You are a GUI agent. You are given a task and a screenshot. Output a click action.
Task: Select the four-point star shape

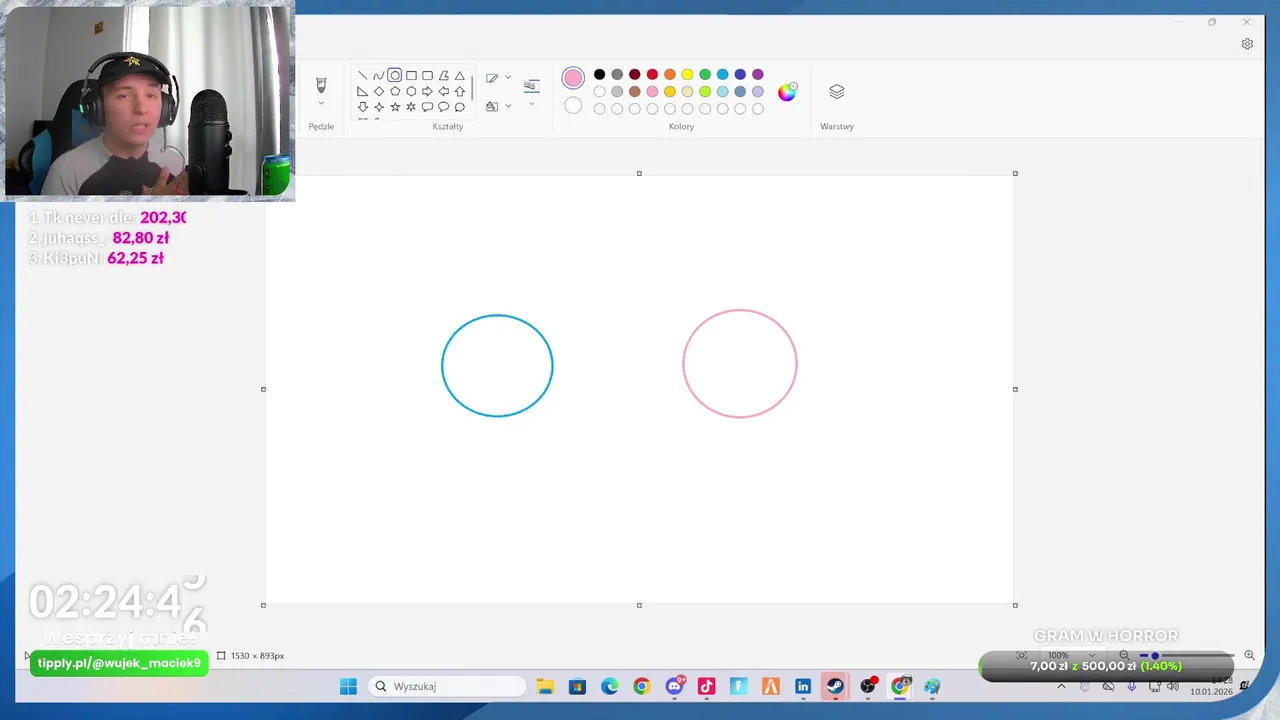point(378,107)
